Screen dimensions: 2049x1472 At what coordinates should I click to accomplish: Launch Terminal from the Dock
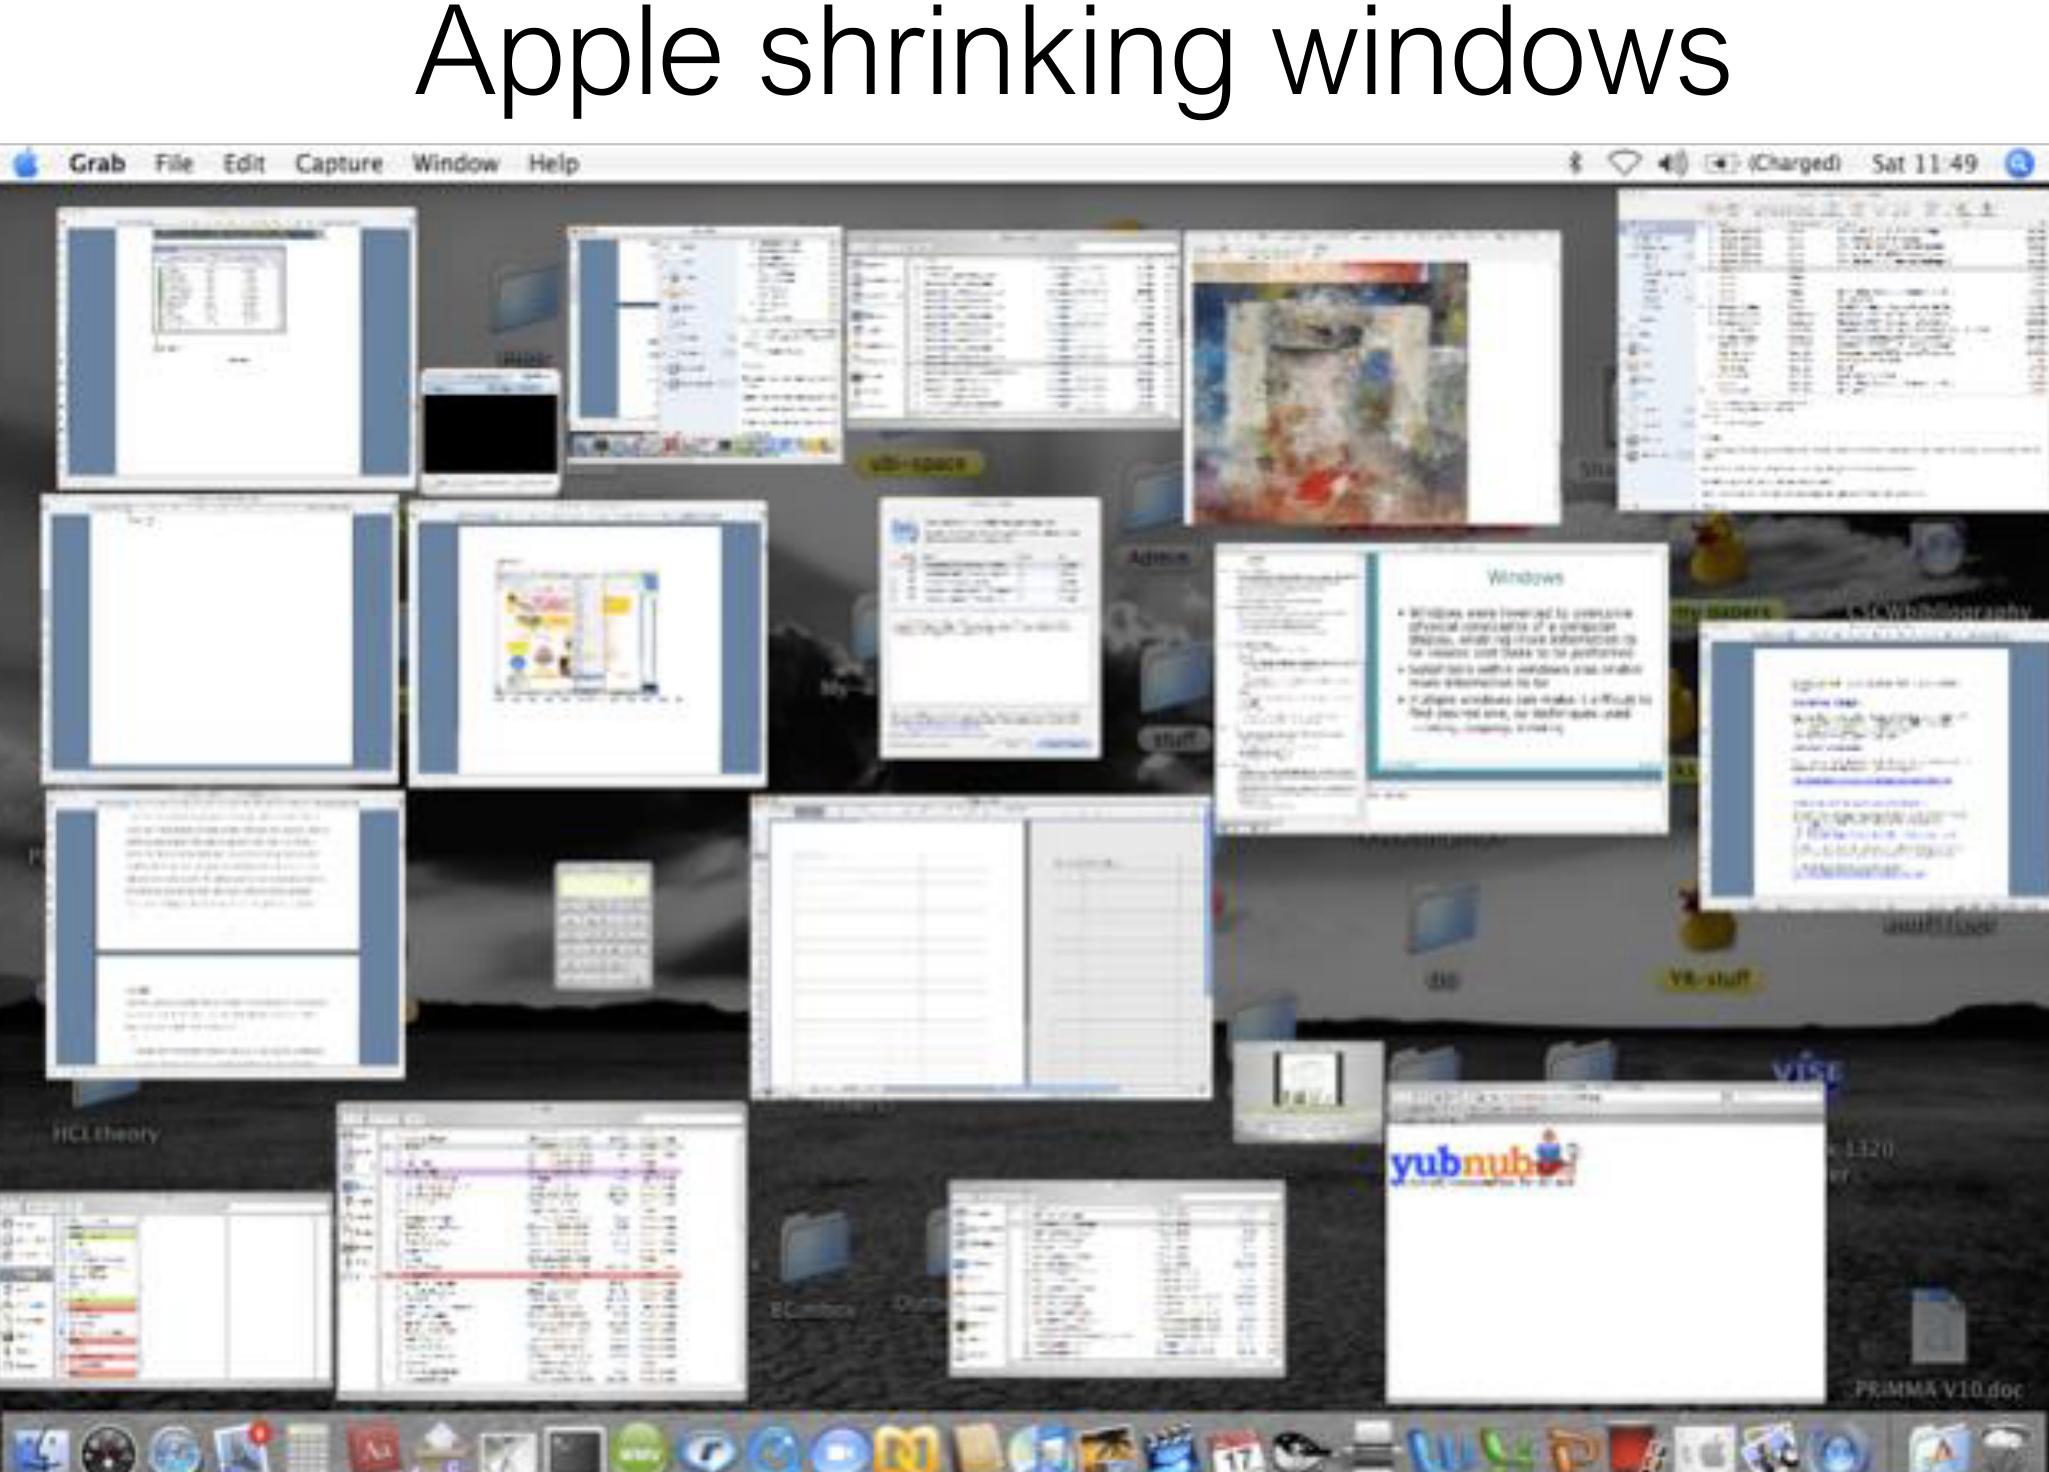(x=575, y=1449)
